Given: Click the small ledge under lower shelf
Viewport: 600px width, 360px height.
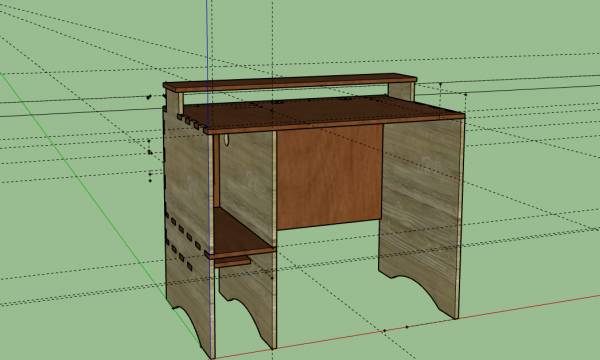Looking at the screenshot, I should [233, 262].
